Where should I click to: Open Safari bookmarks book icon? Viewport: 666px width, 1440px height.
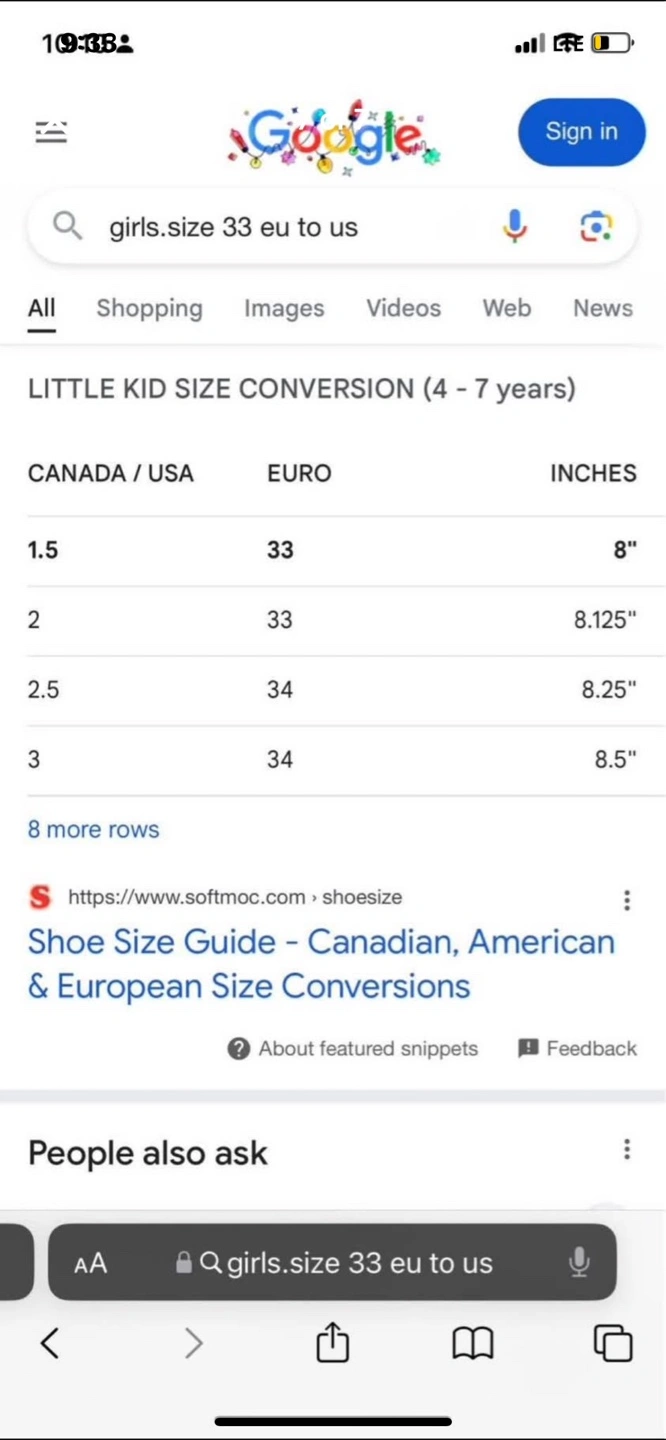(x=473, y=1343)
